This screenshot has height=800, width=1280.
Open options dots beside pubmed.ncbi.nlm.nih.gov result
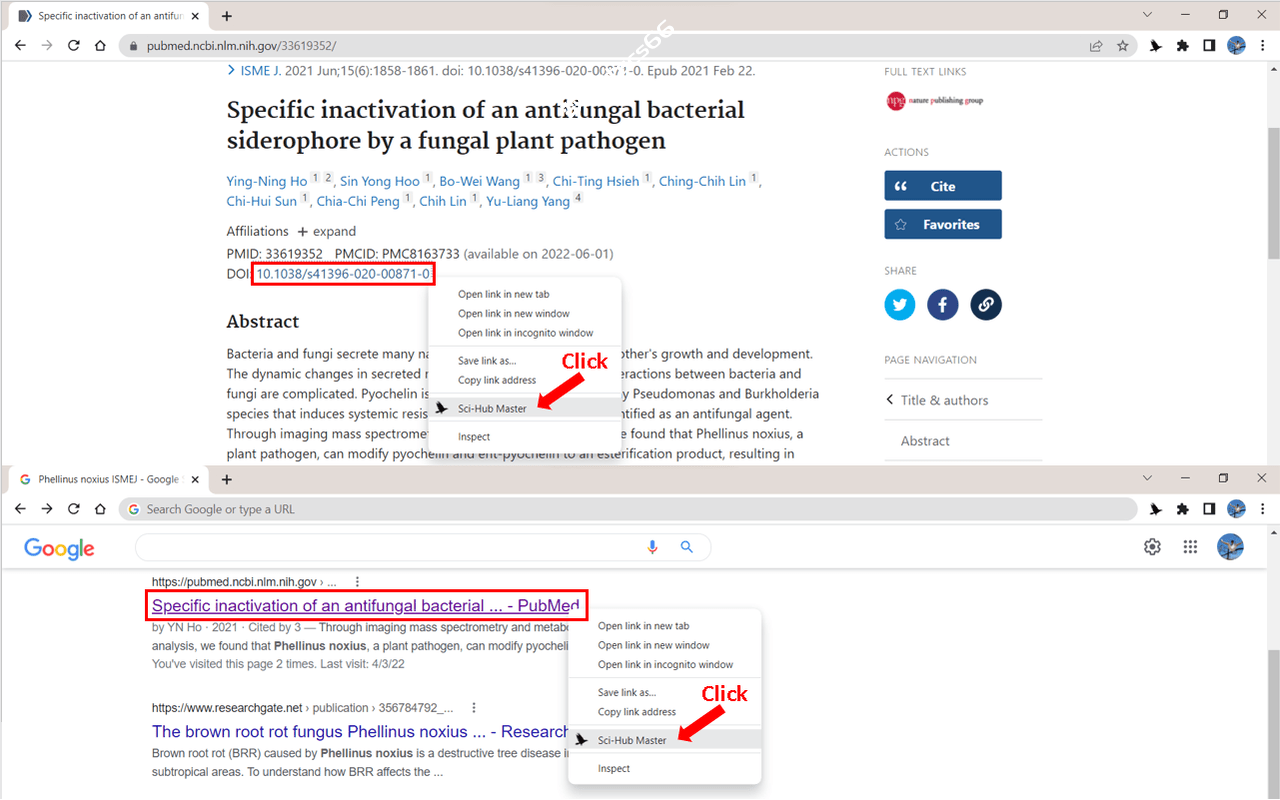click(x=357, y=581)
